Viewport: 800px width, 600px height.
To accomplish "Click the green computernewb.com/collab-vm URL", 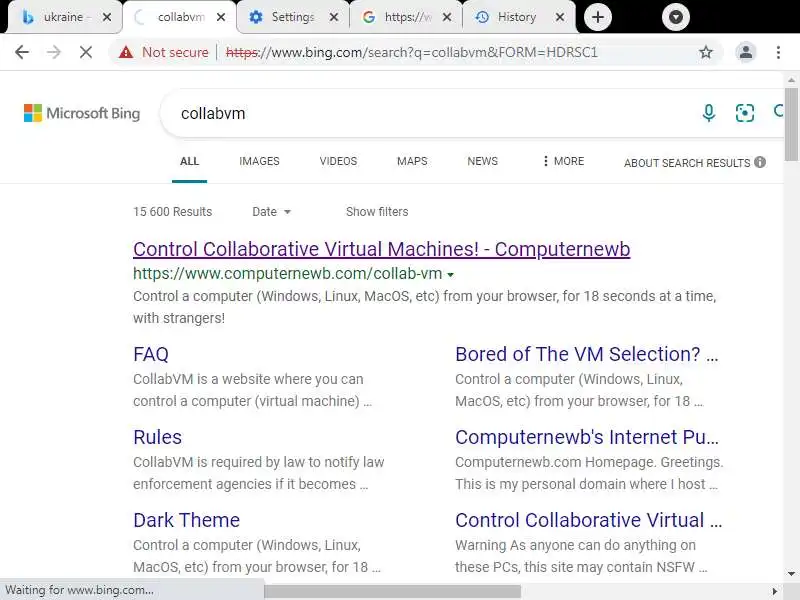I will 288,273.
